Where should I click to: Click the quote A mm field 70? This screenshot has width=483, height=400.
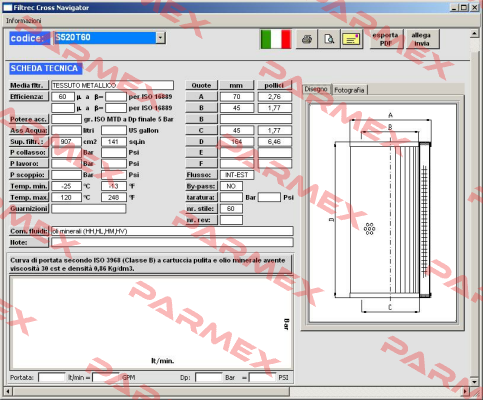coord(237,97)
